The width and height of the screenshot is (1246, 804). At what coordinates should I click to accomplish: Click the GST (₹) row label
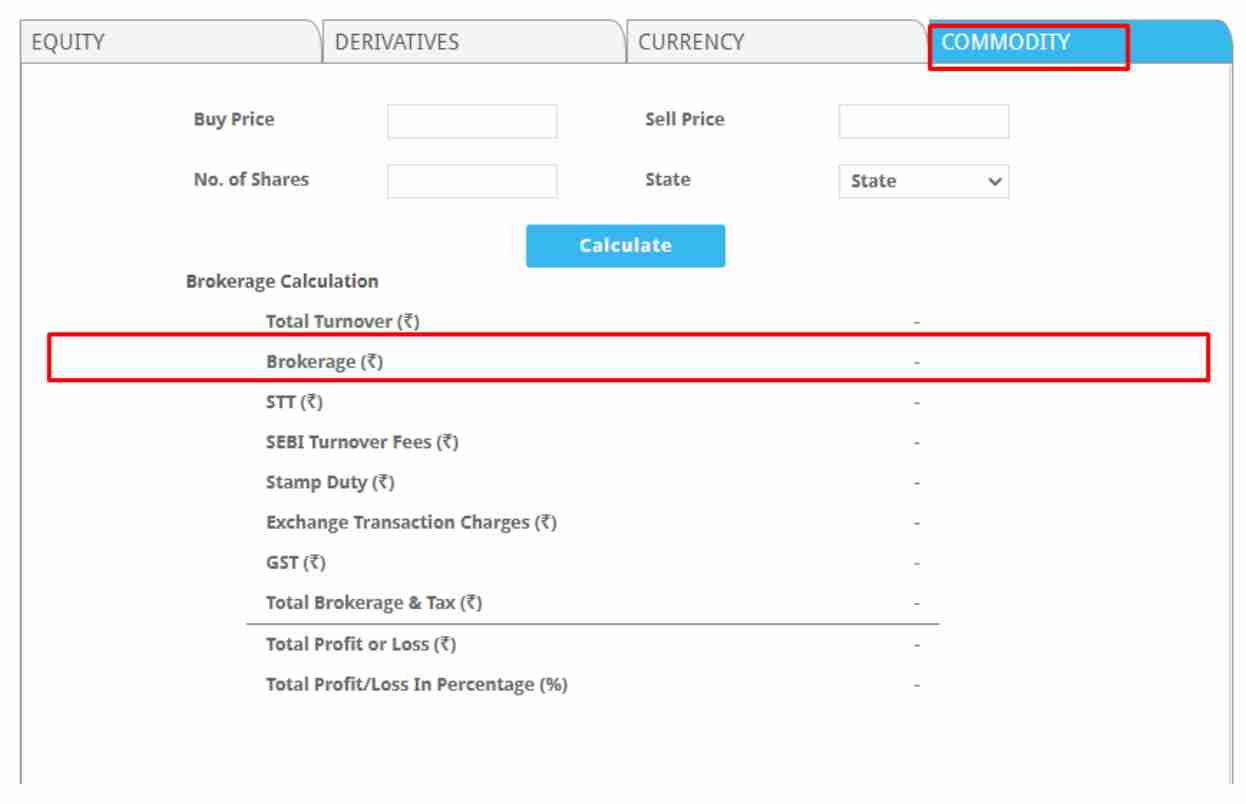[x=295, y=563]
